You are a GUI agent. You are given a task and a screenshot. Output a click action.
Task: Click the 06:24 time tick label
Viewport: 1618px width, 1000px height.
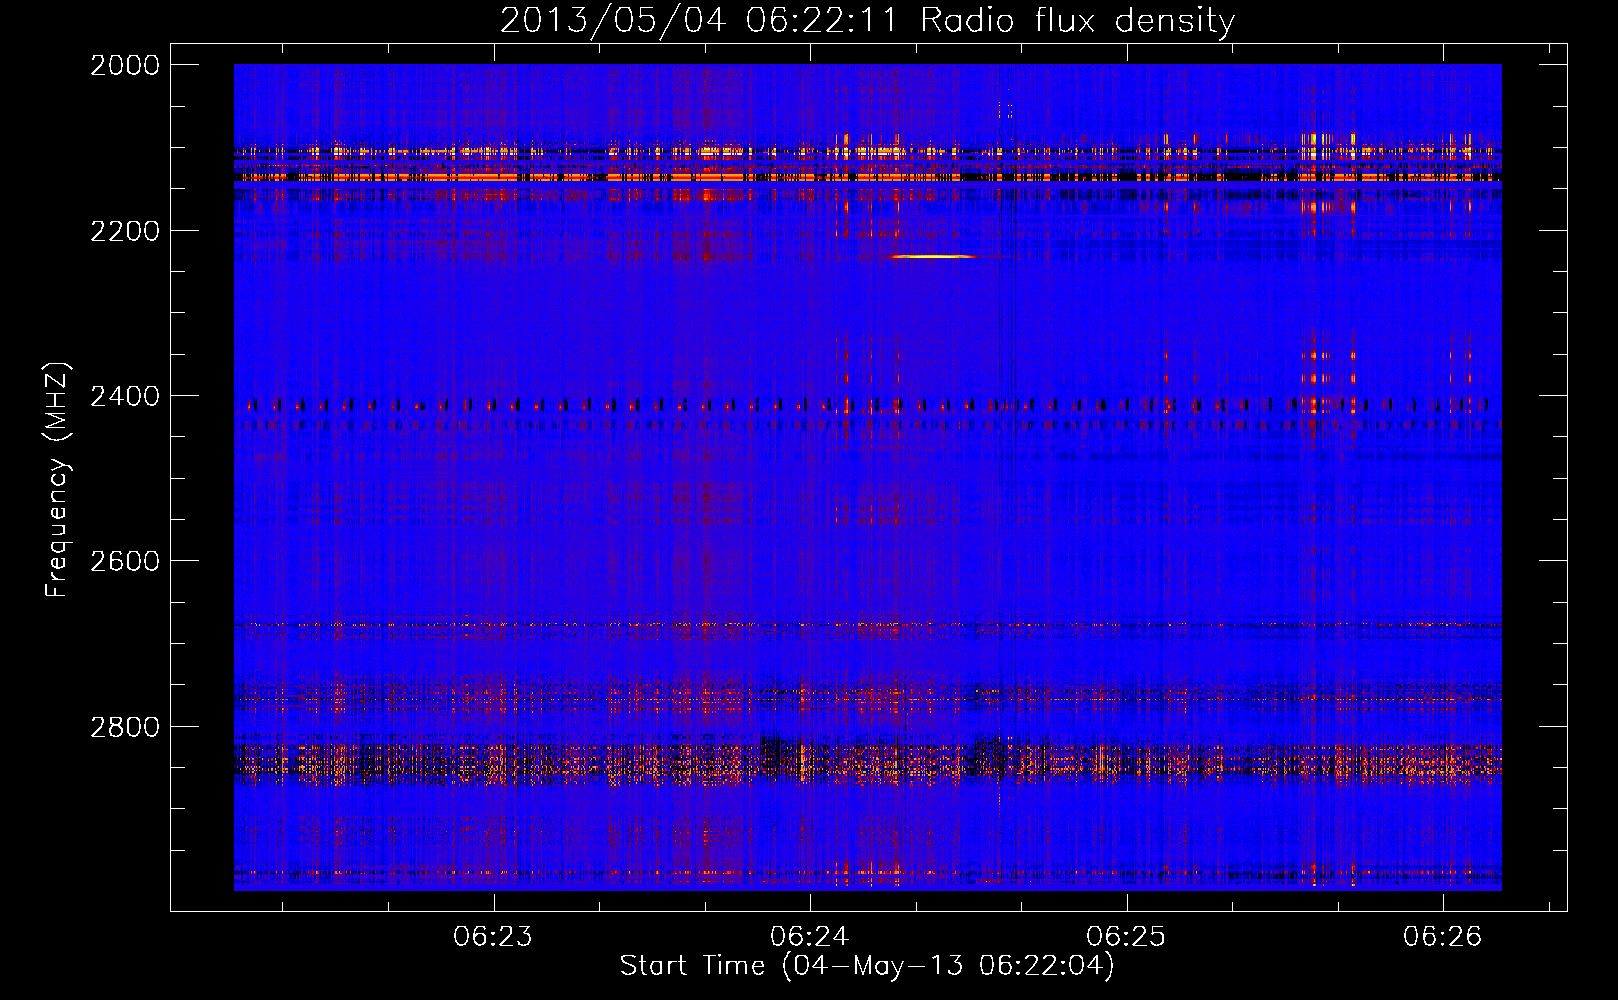pos(810,936)
